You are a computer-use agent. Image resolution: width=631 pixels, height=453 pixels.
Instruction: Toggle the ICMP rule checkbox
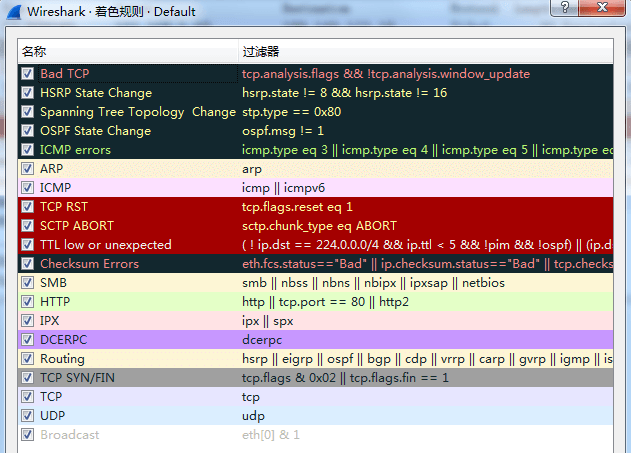point(27,187)
